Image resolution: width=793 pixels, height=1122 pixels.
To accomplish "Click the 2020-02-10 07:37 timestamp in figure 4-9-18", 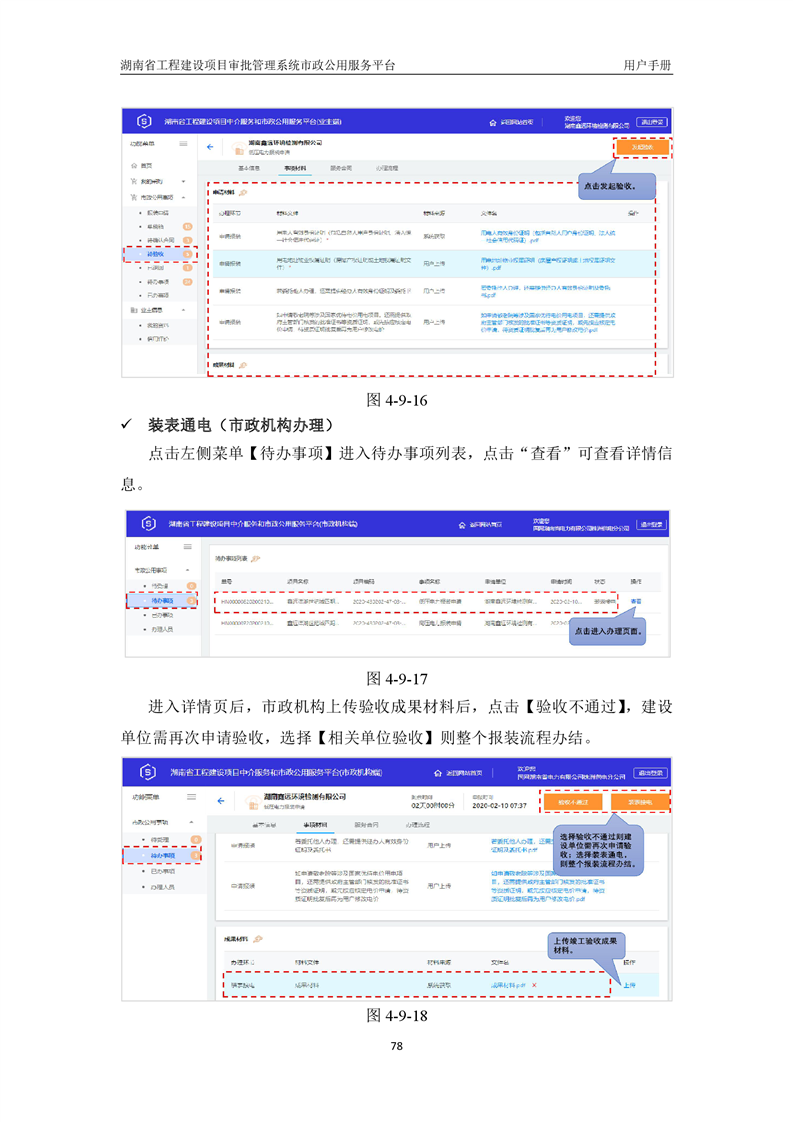I will 499,806.
